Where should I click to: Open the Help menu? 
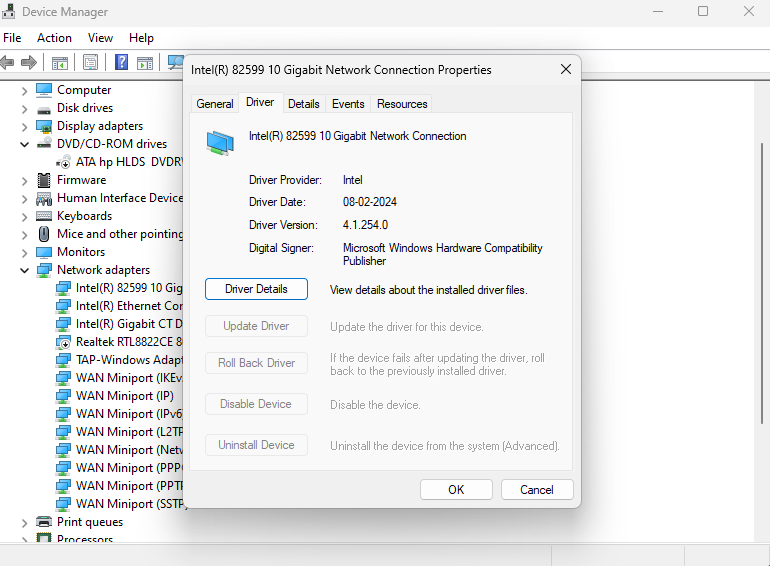[141, 38]
